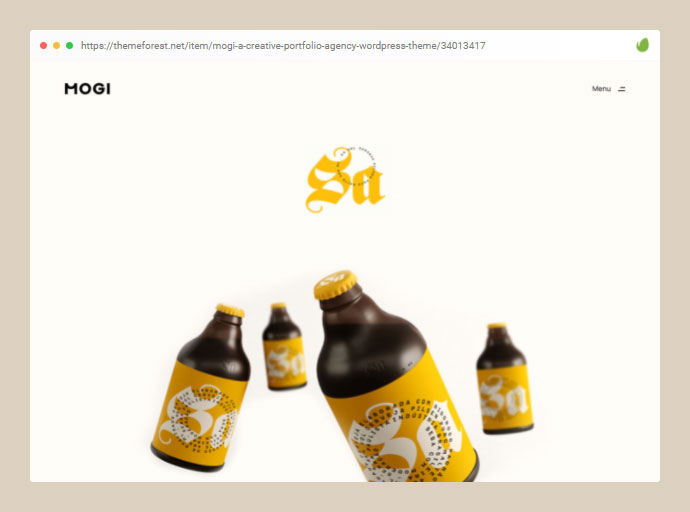The height and width of the screenshot is (512, 690).
Task: Click the yellow label on the left bottle
Action: click(199, 413)
